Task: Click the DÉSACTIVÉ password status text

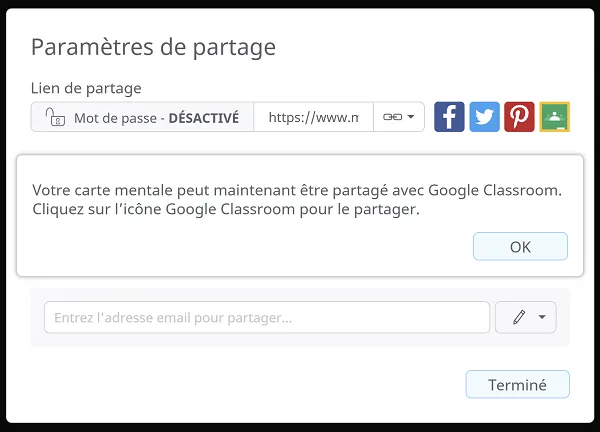Action: pos(203,118)
